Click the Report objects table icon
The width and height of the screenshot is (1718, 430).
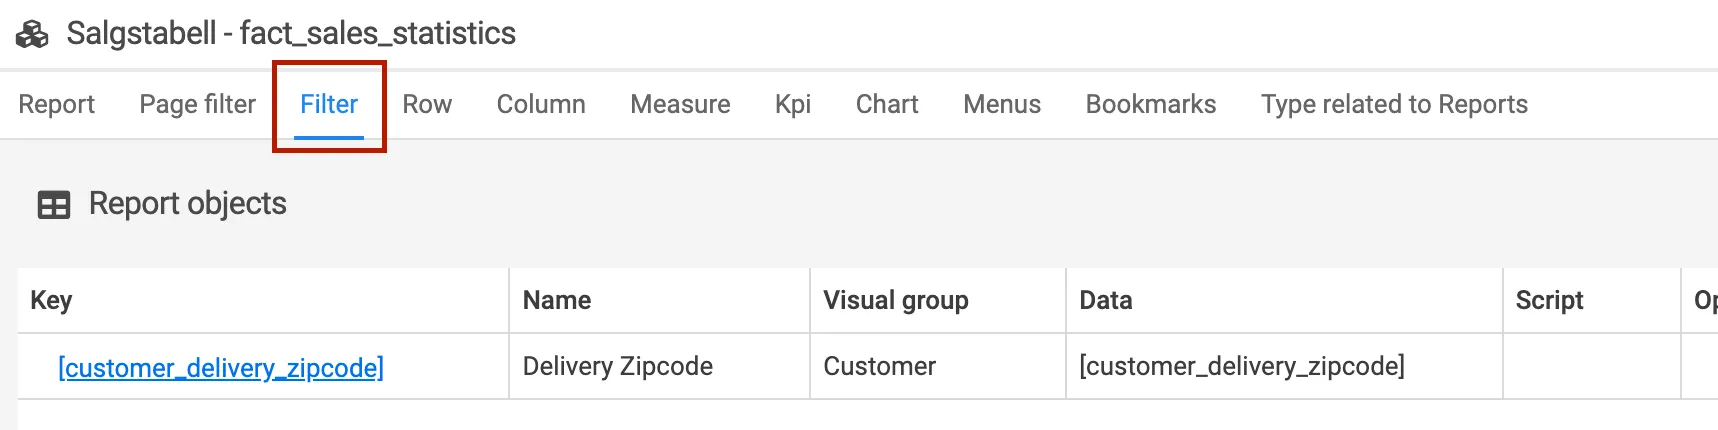(54, 205)
